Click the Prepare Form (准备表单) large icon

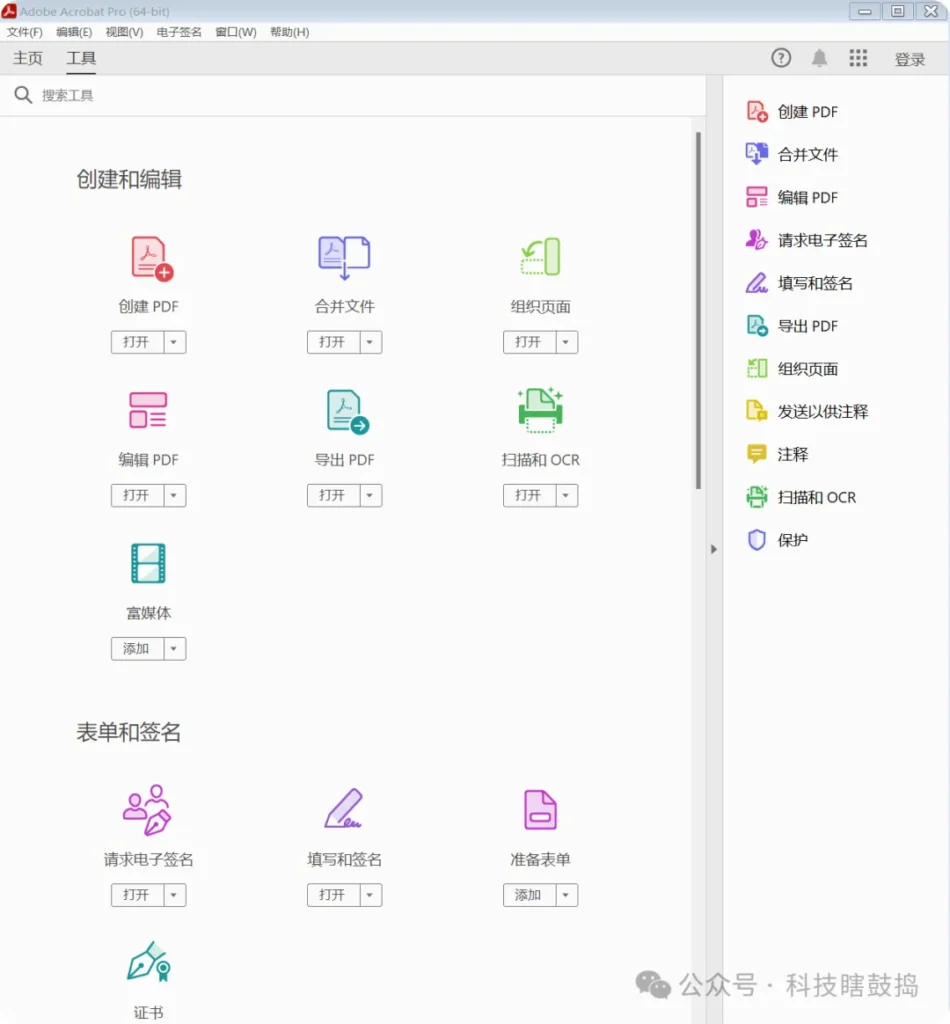(x=541, y=810)
